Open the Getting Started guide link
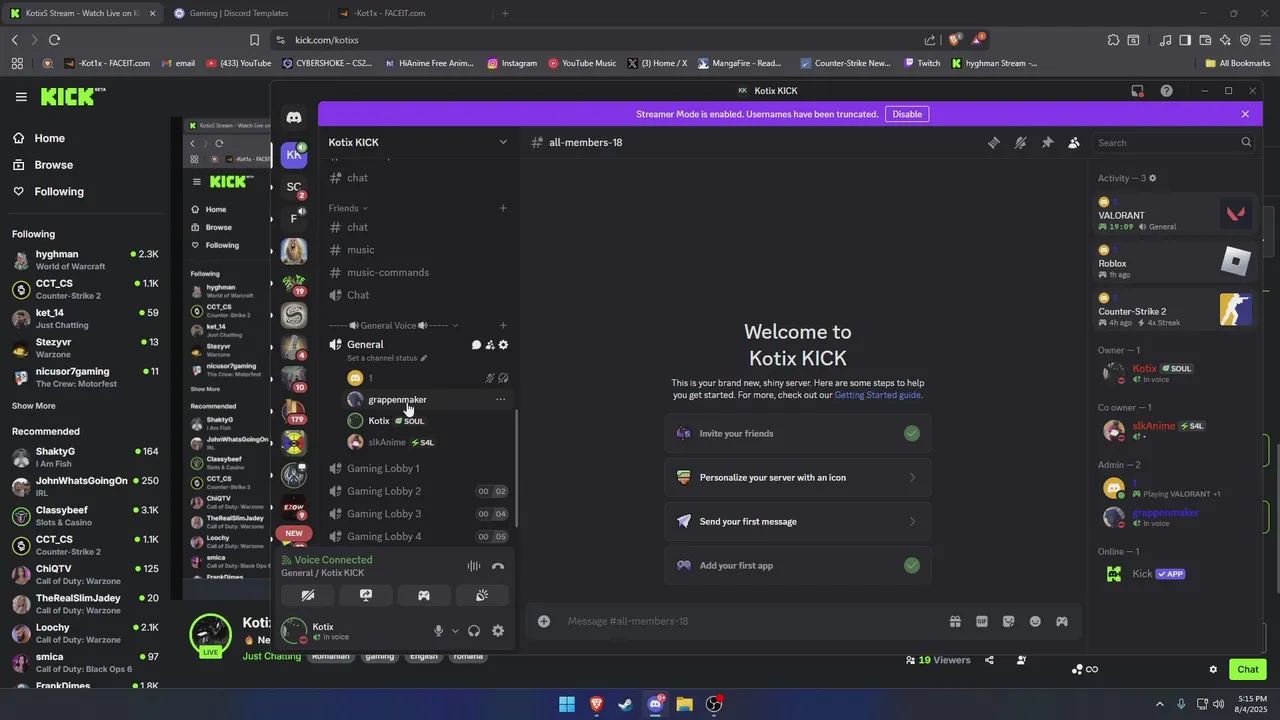The image size is (1280, 720). pos(877,395)
